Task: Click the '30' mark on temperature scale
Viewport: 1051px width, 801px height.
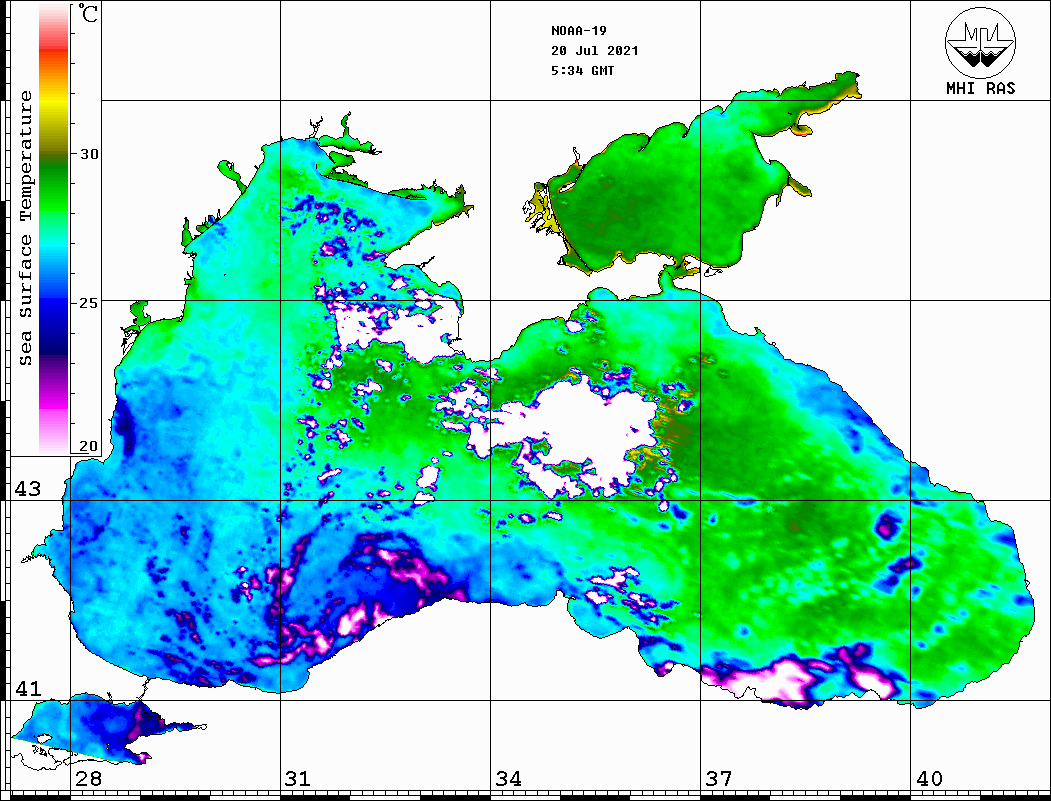Action: tap(89, 153)
